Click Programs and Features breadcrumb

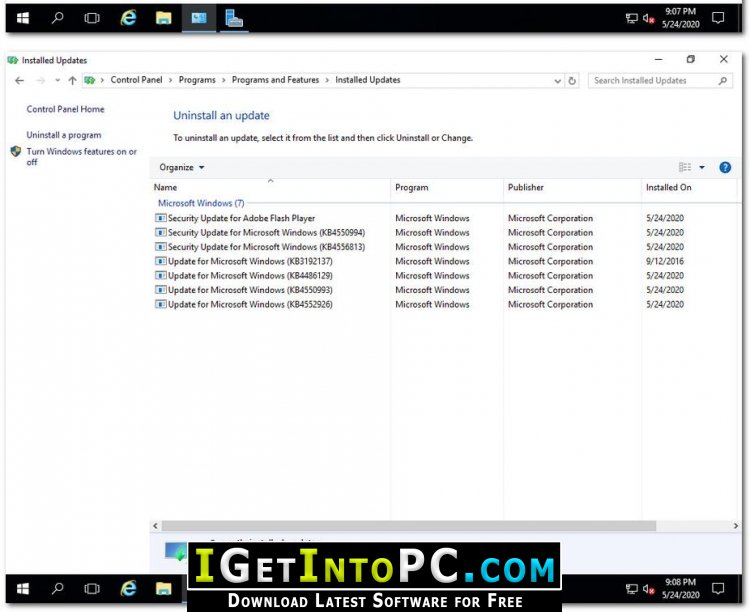[x=275, y=80]
